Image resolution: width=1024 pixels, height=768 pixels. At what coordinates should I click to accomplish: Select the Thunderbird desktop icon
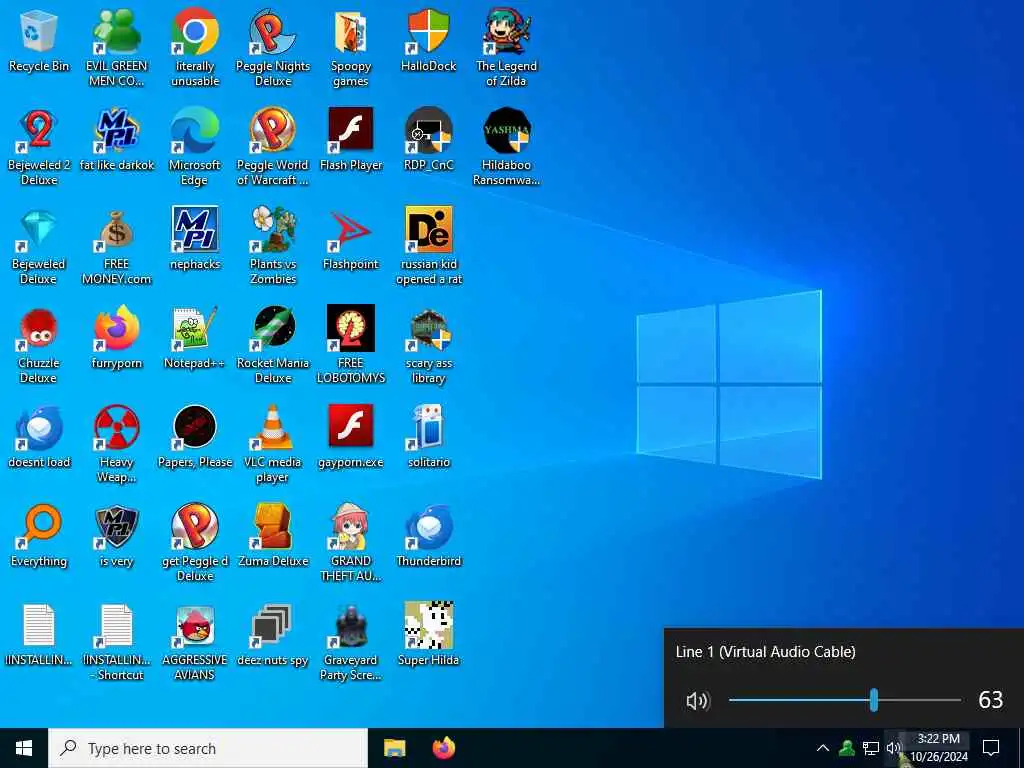428,526
